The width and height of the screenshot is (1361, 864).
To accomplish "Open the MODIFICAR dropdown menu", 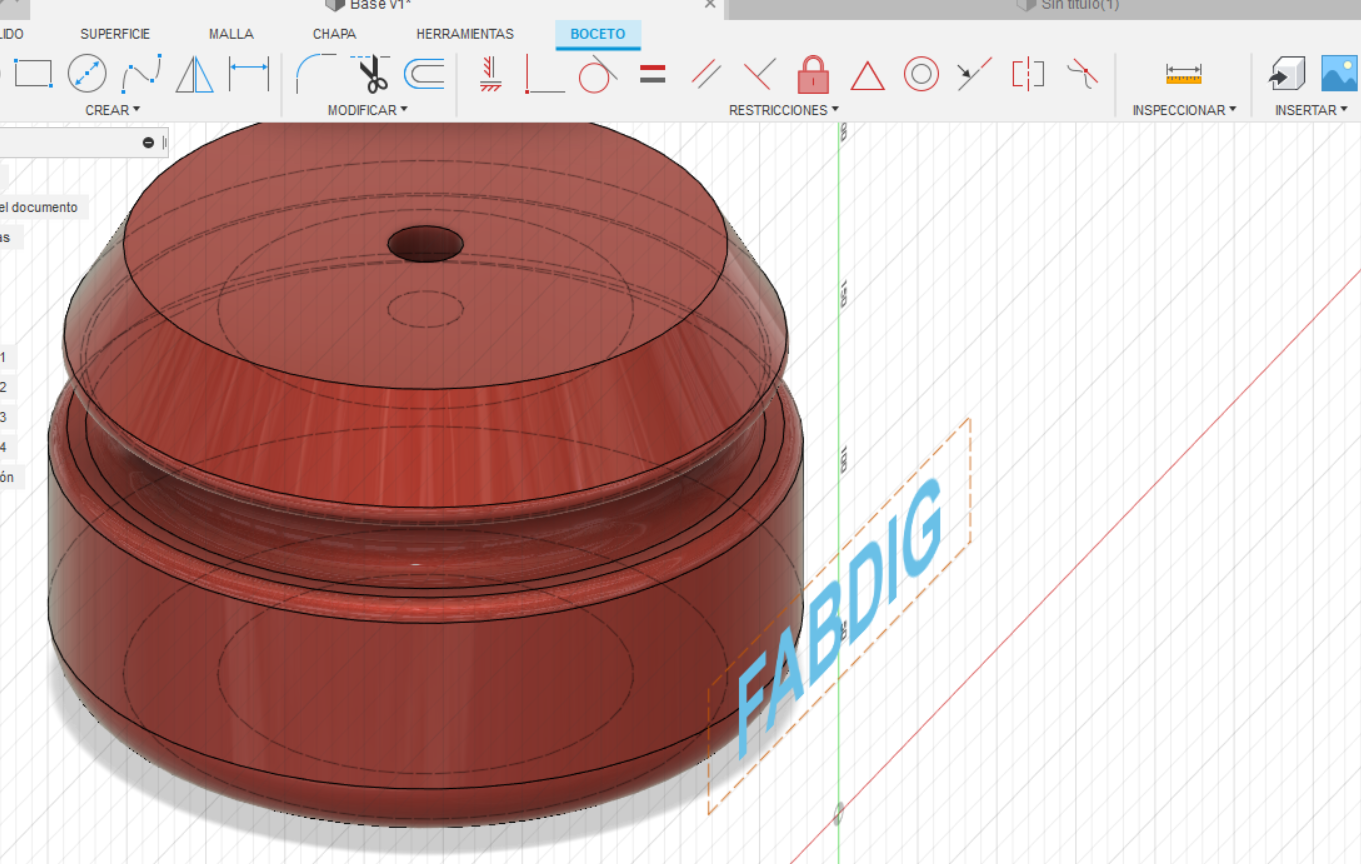I will [367, 110].
